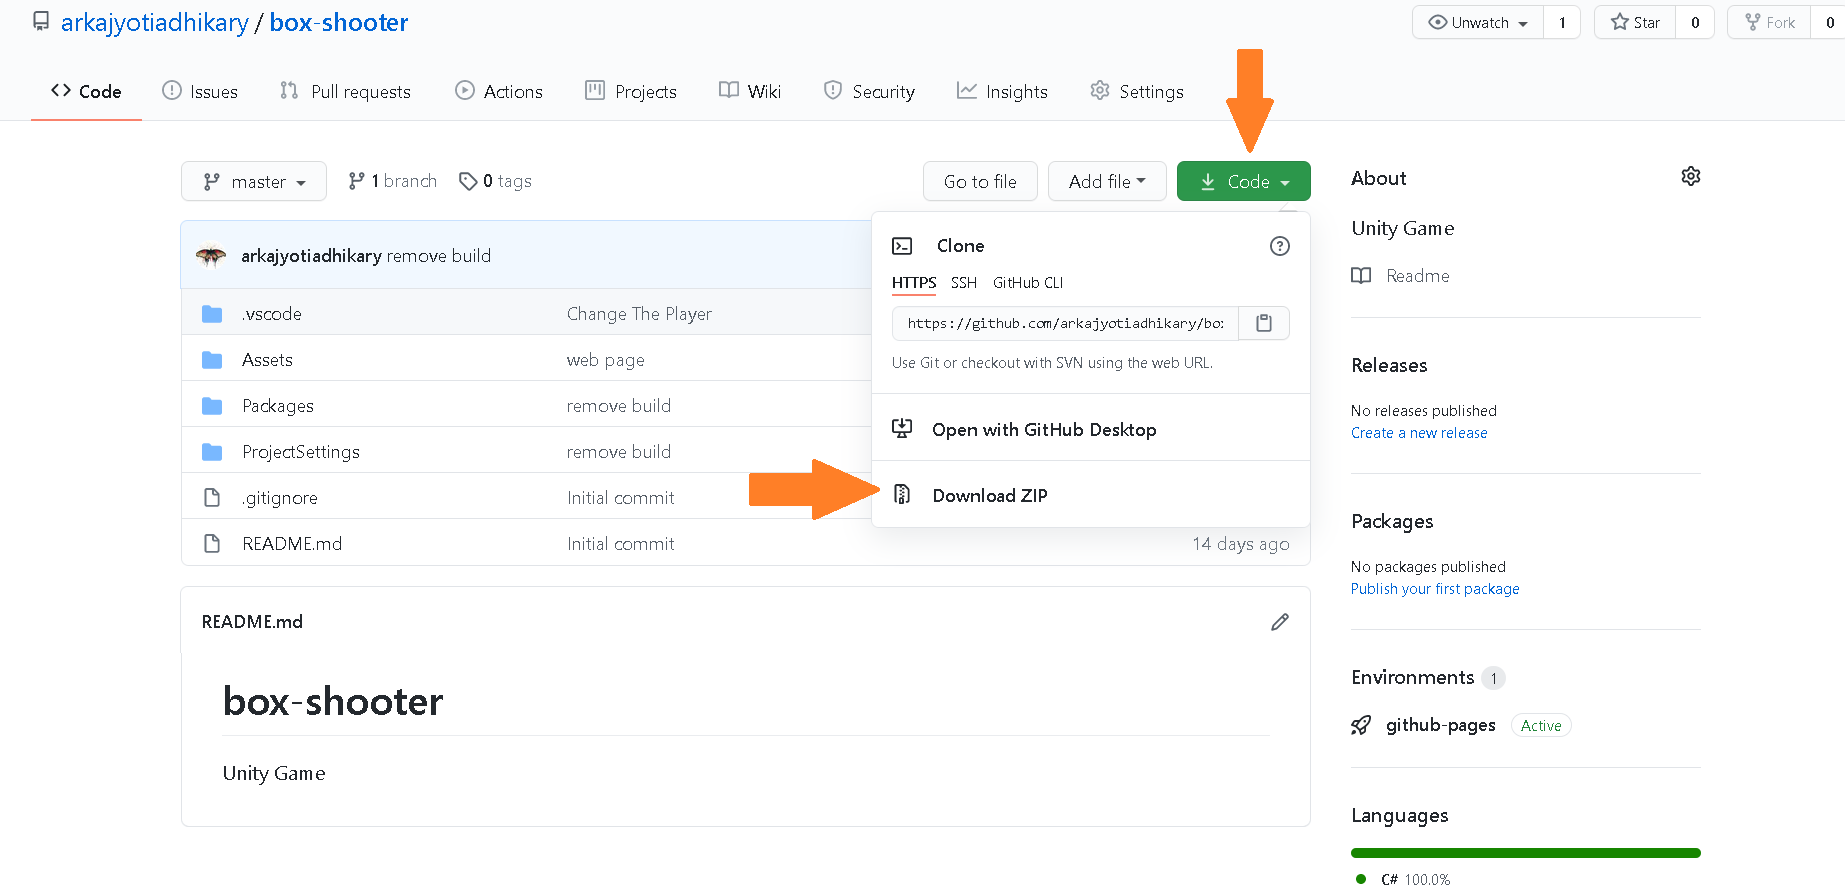This screenshot has width=1845, height=885.
Task: Open the ProjectSettings folder
Action: [301, 452]
